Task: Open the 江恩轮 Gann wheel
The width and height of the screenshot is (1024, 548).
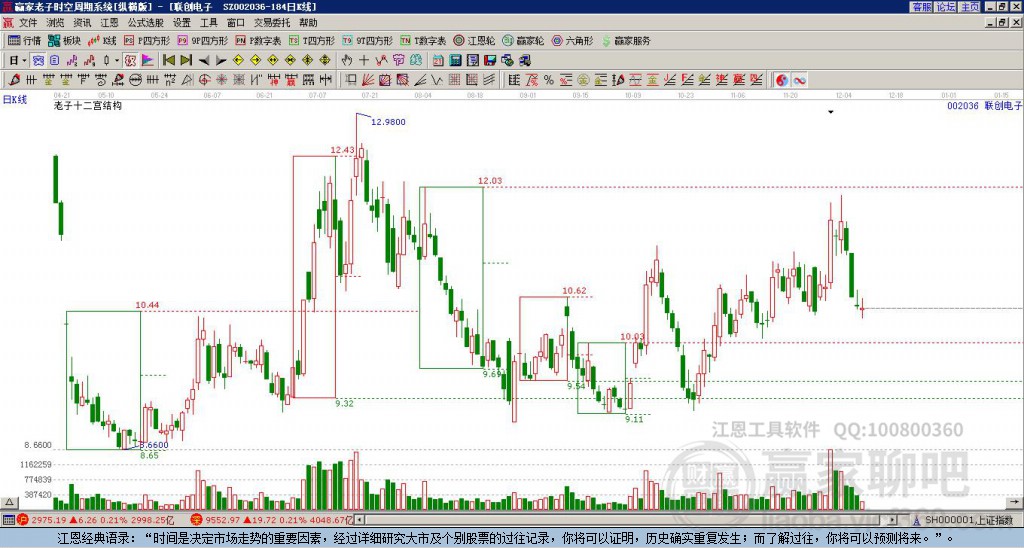Action: pos(474,40)
